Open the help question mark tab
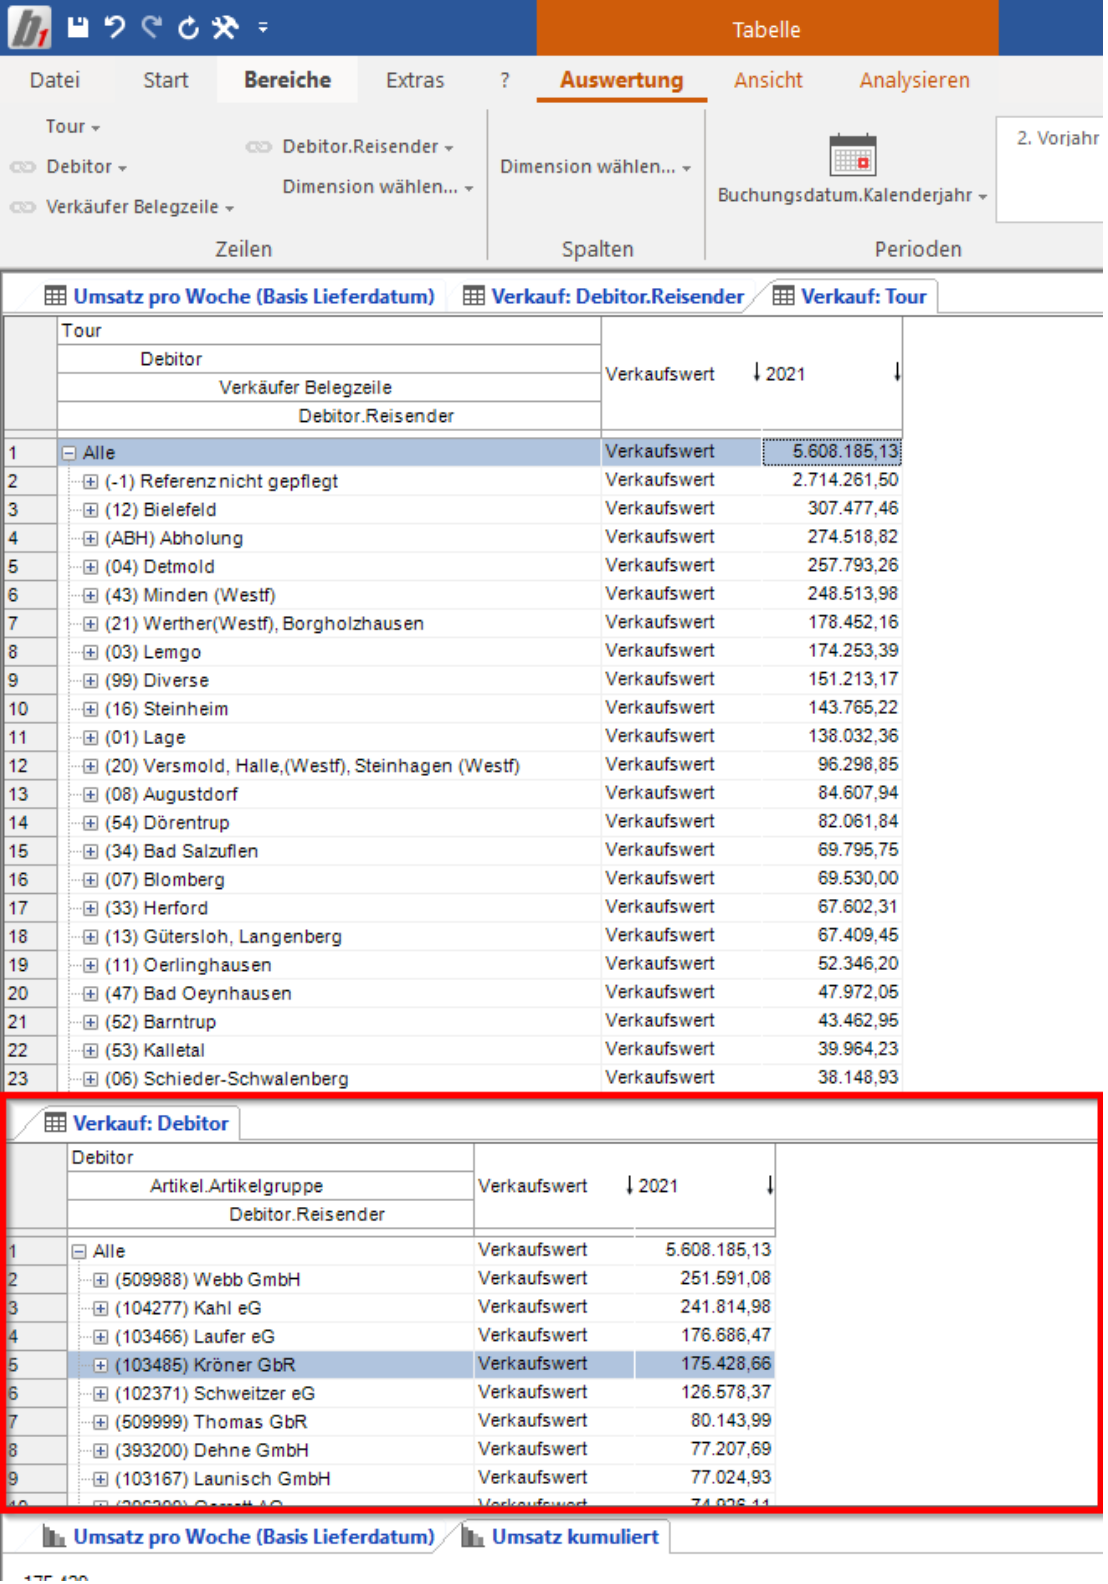Screen dimensions: 1108x1584 (x=505, y=80)
